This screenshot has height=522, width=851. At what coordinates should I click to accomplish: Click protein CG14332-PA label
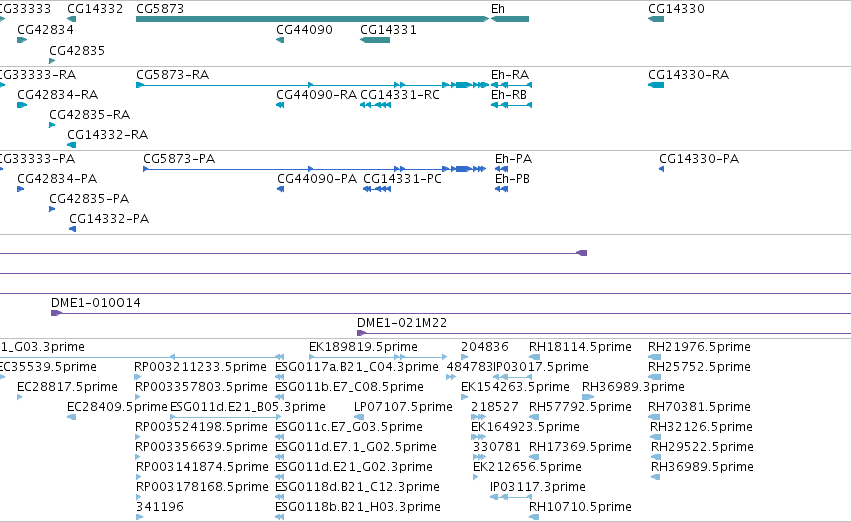pos(109,219)
